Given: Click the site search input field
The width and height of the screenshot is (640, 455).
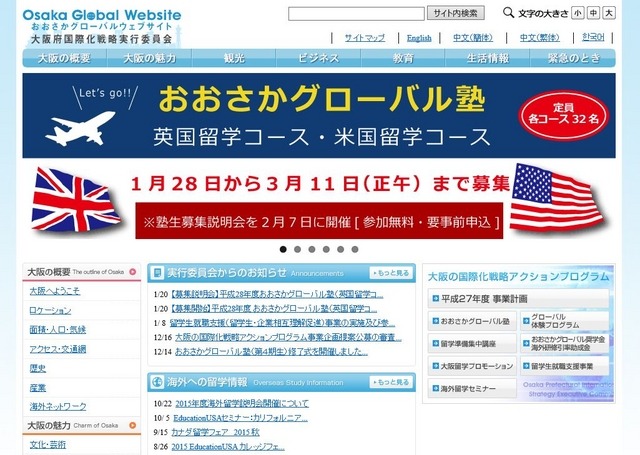Looking at the screenshot, I should click(356, 13).
